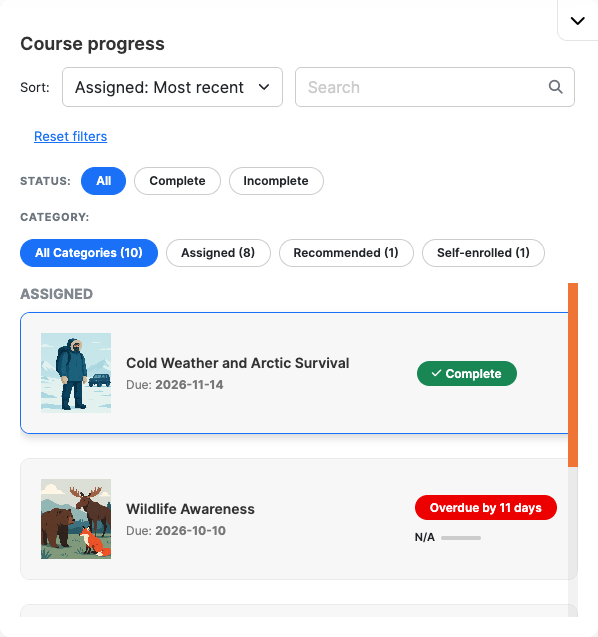Select Self-enrolled (1) category filter
The height and width of the screenshot is (637, 598).
pos(483,253)
